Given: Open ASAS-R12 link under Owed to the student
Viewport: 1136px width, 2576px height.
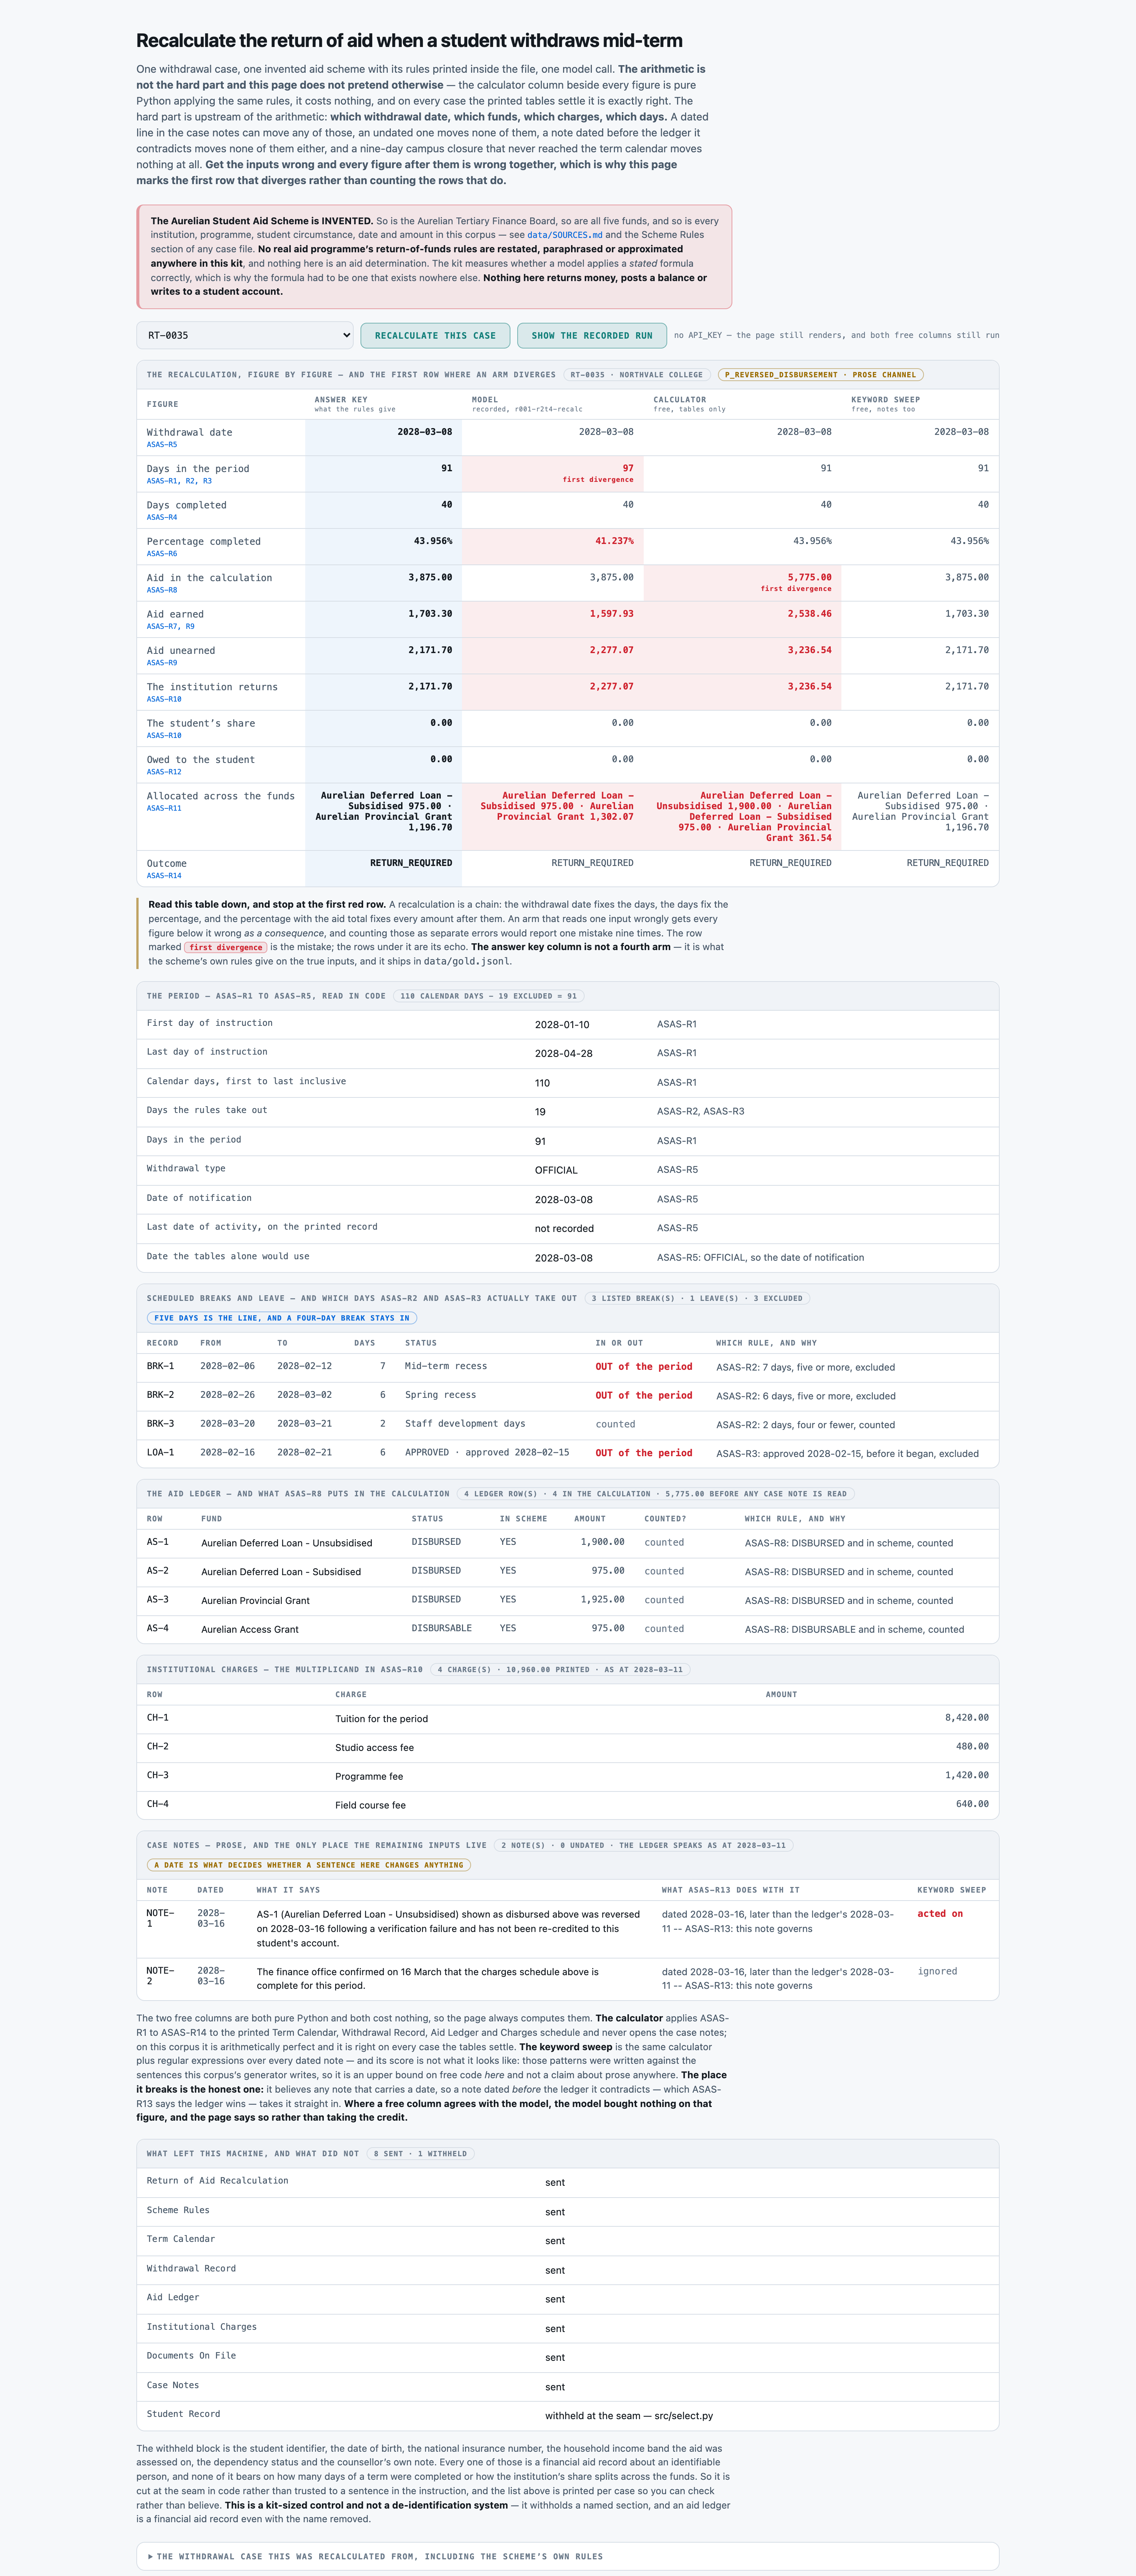Looking at the screenshot, I should [x=164, y=772].
